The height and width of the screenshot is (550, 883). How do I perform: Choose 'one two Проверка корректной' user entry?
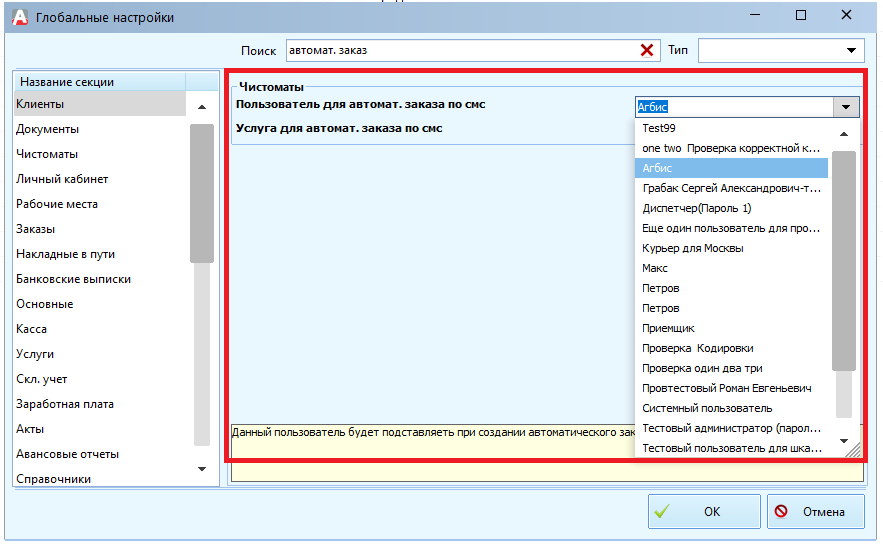pyautogui.click(x=732, y=148)
